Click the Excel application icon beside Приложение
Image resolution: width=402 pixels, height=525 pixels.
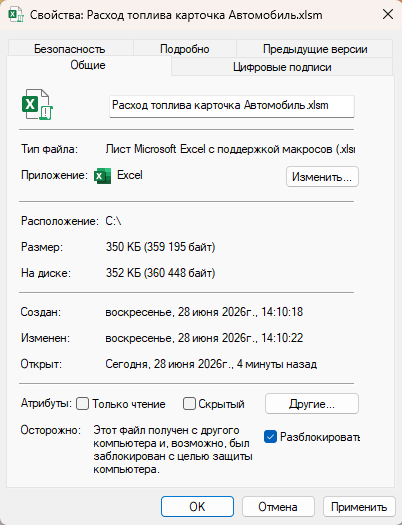(x=102, y=176)
